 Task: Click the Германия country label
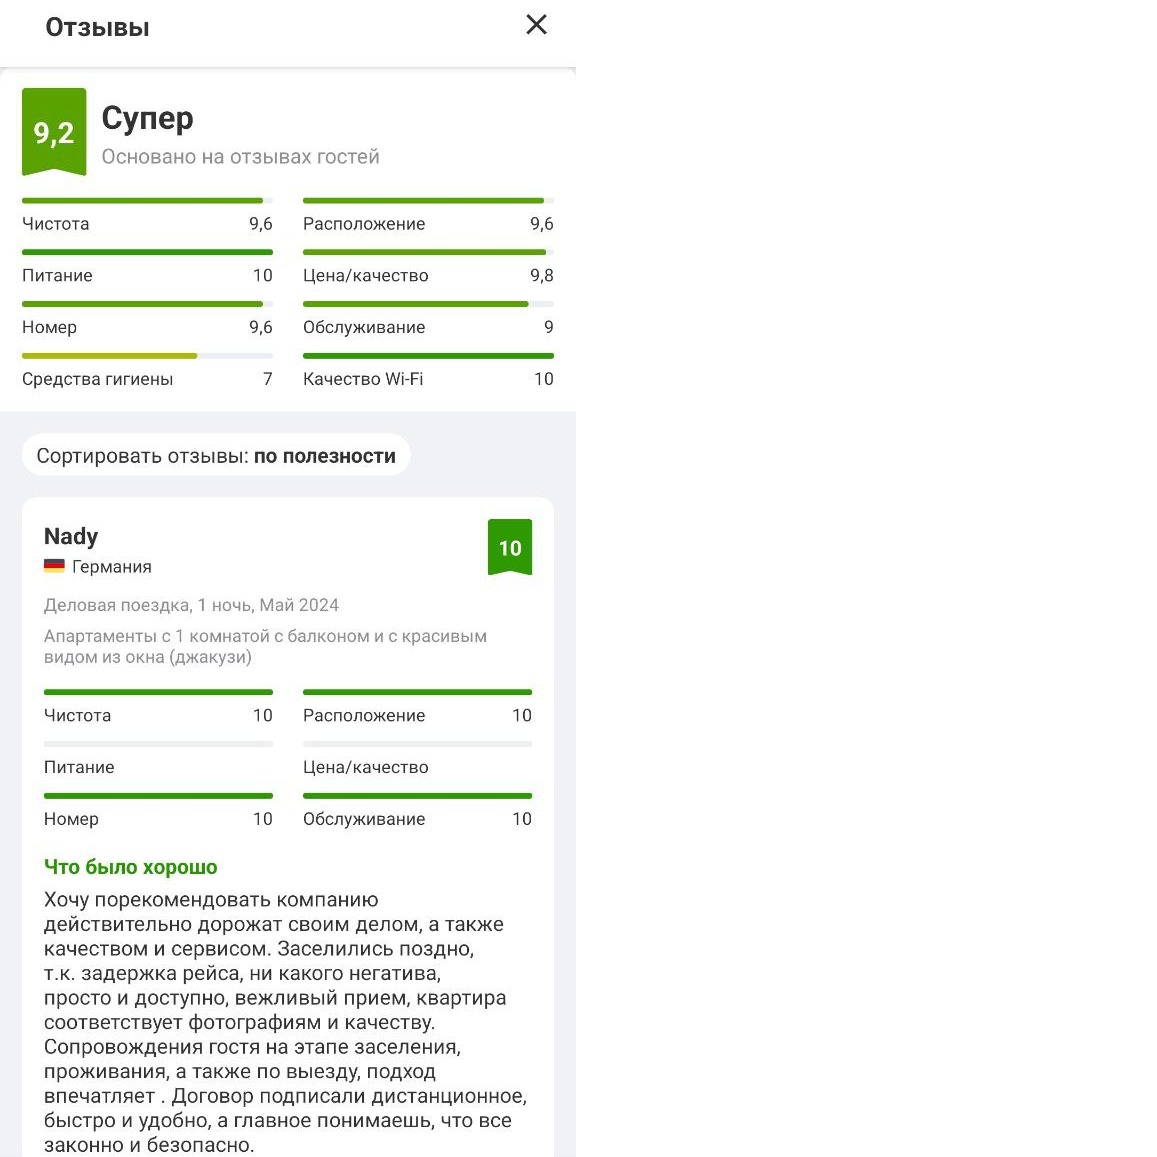[112, 567]
